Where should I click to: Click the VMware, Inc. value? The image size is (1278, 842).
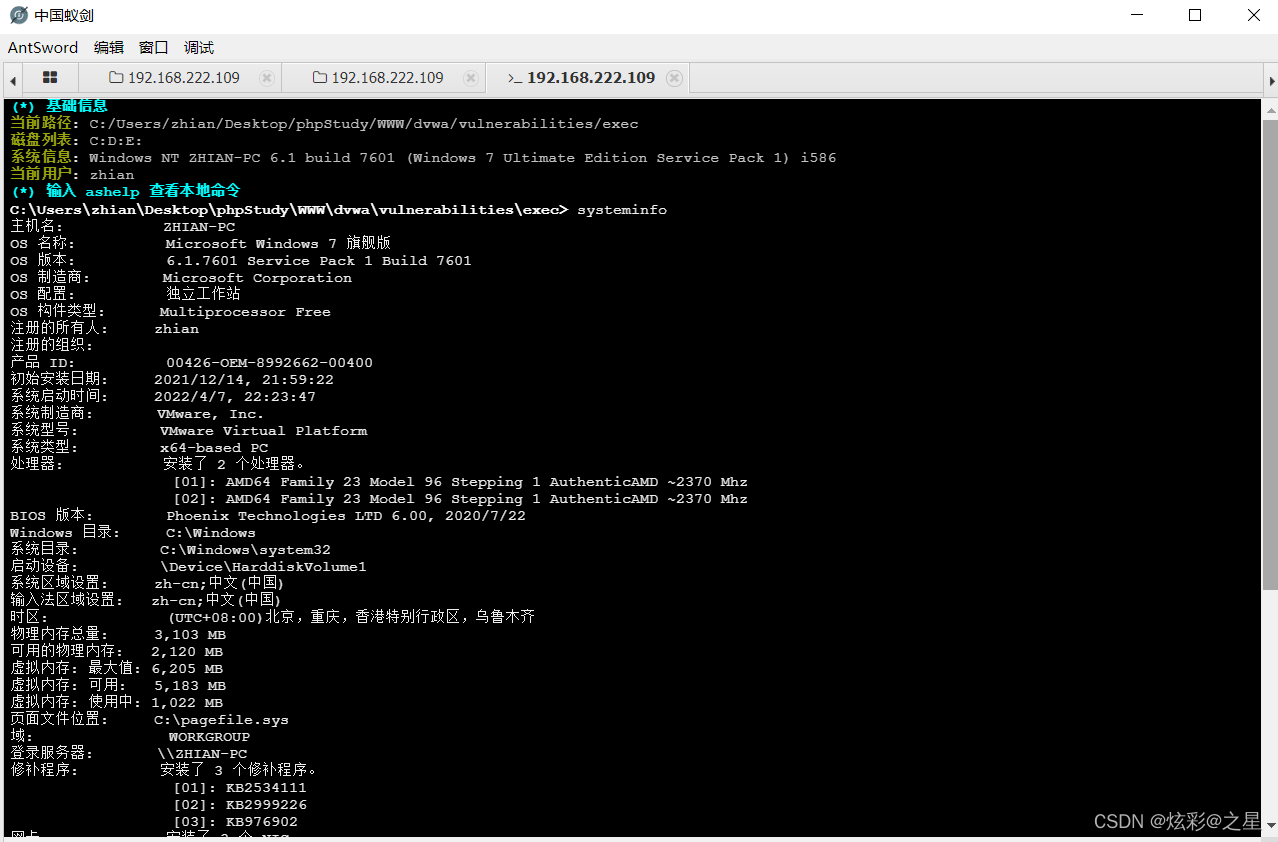[211, 414]
